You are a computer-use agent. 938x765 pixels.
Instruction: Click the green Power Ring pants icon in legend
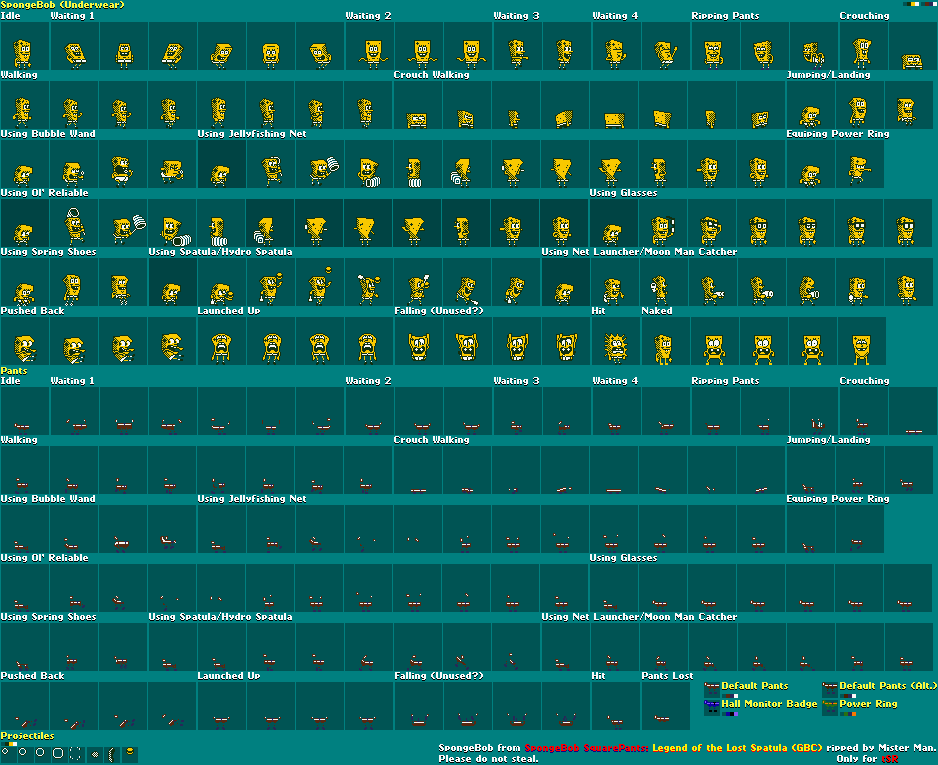coord(830,706)
